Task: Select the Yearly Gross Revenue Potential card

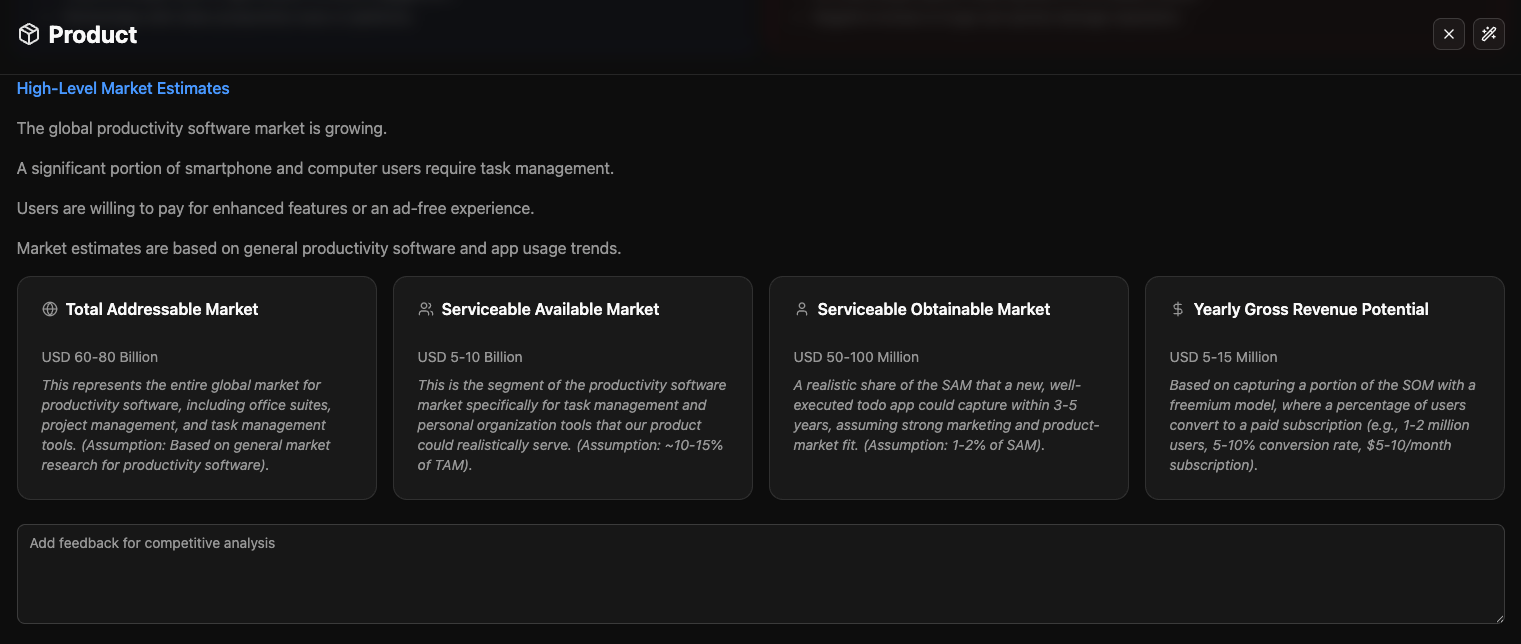Action: click(1324, 388)
